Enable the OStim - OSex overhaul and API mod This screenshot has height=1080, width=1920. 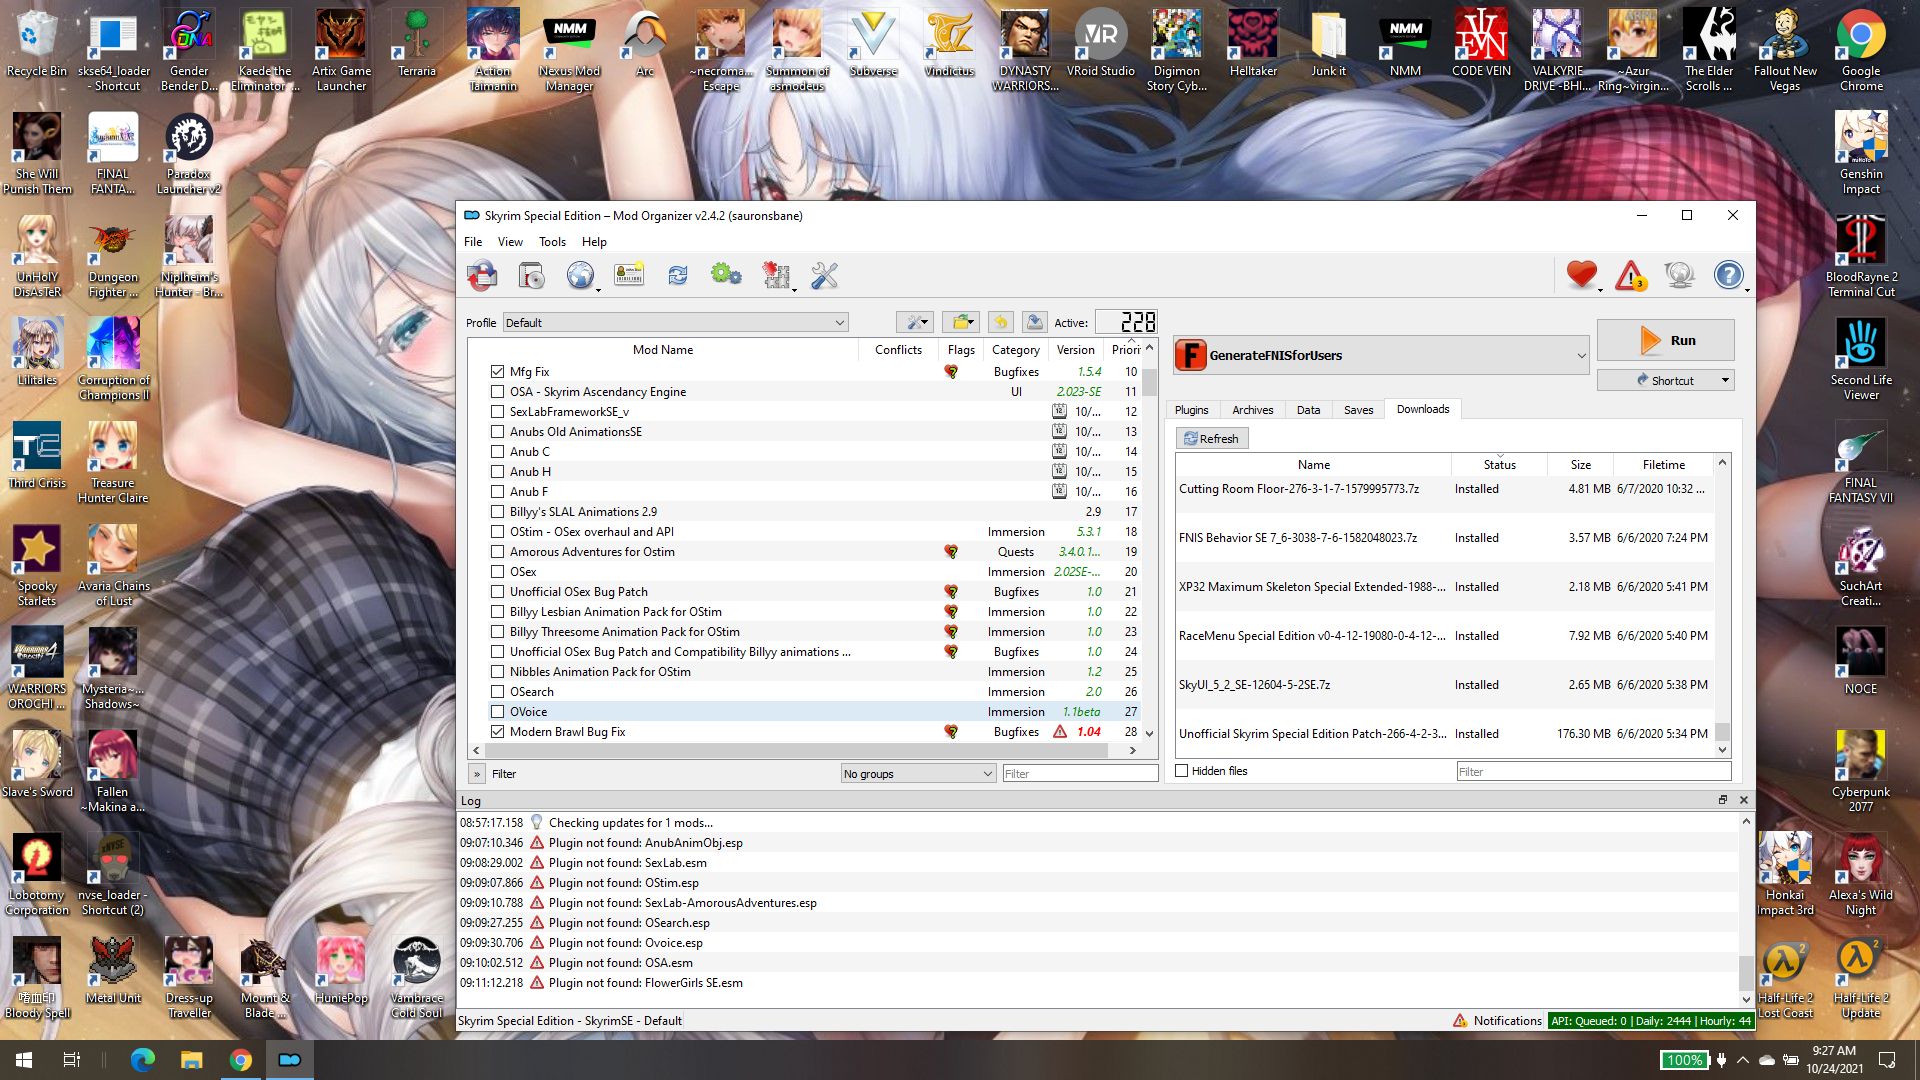pyautogui.click(x=497, y=532)
